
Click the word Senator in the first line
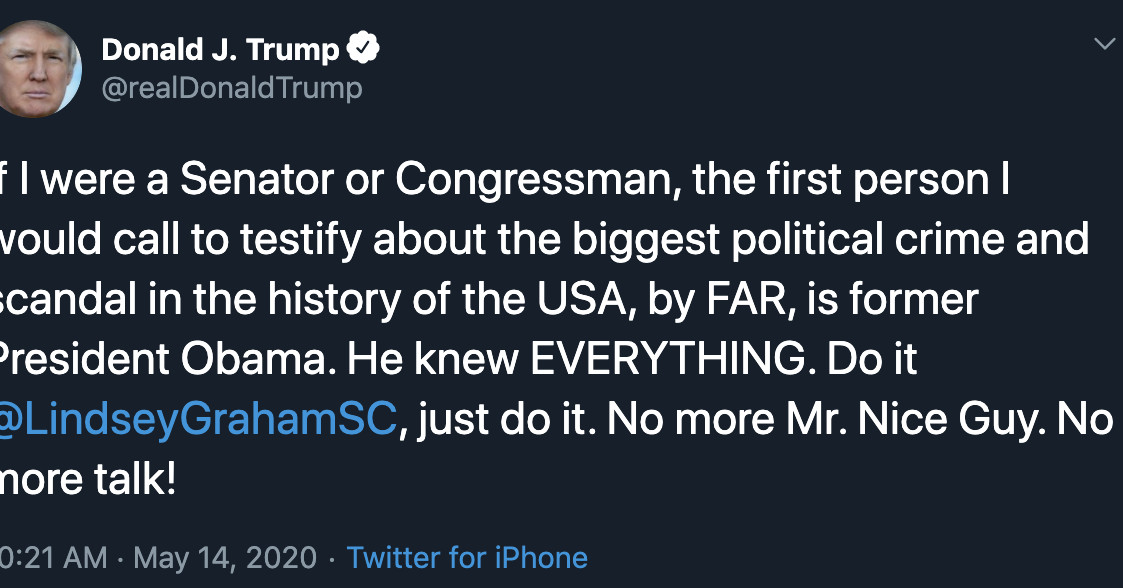pyautogui.click(x=256, y=179)
